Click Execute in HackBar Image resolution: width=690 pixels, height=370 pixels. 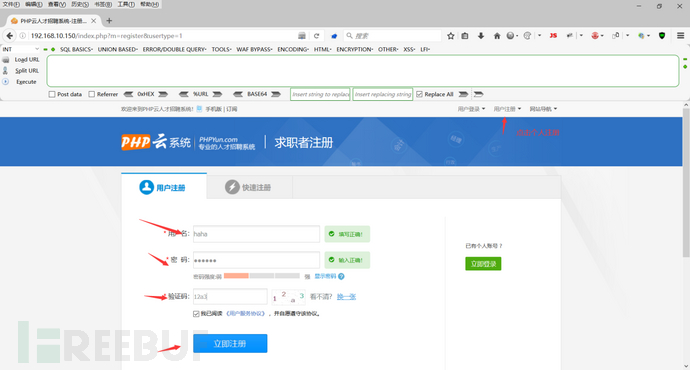click(x=26, y=82)
